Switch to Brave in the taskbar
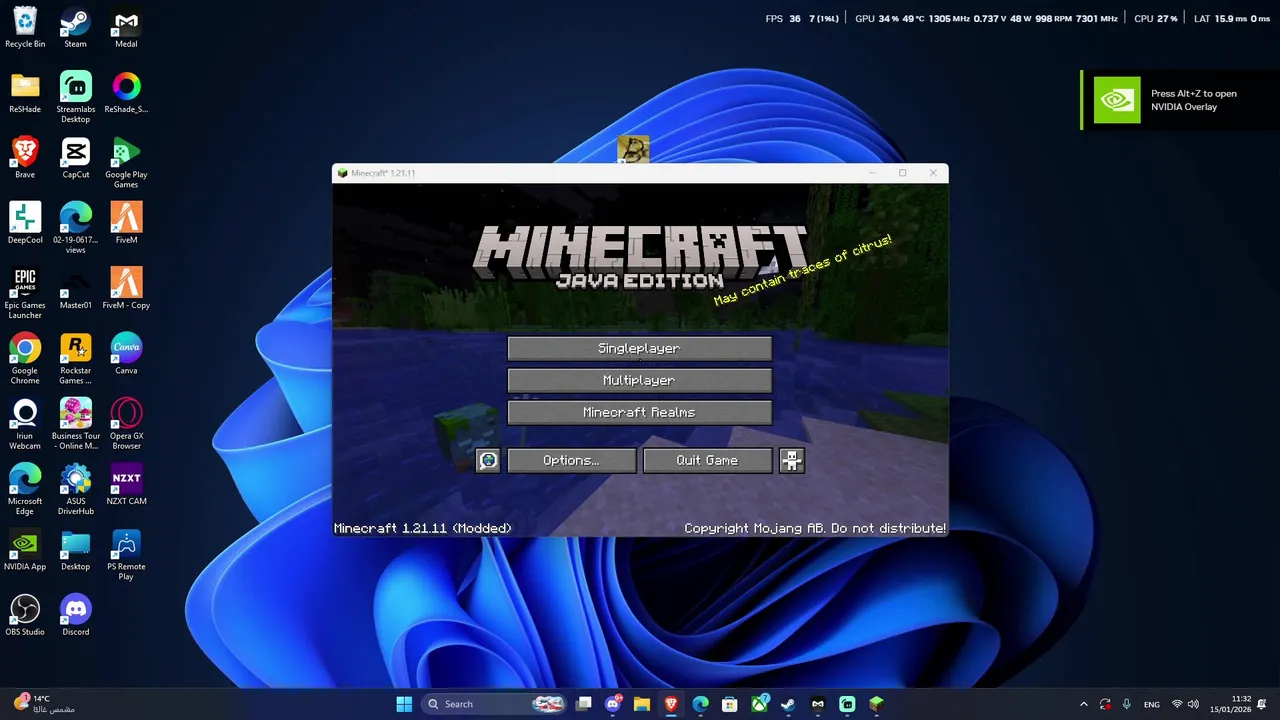Viewport: 1280px width, 720px height. pyautogui.click(x=671, y=704)
